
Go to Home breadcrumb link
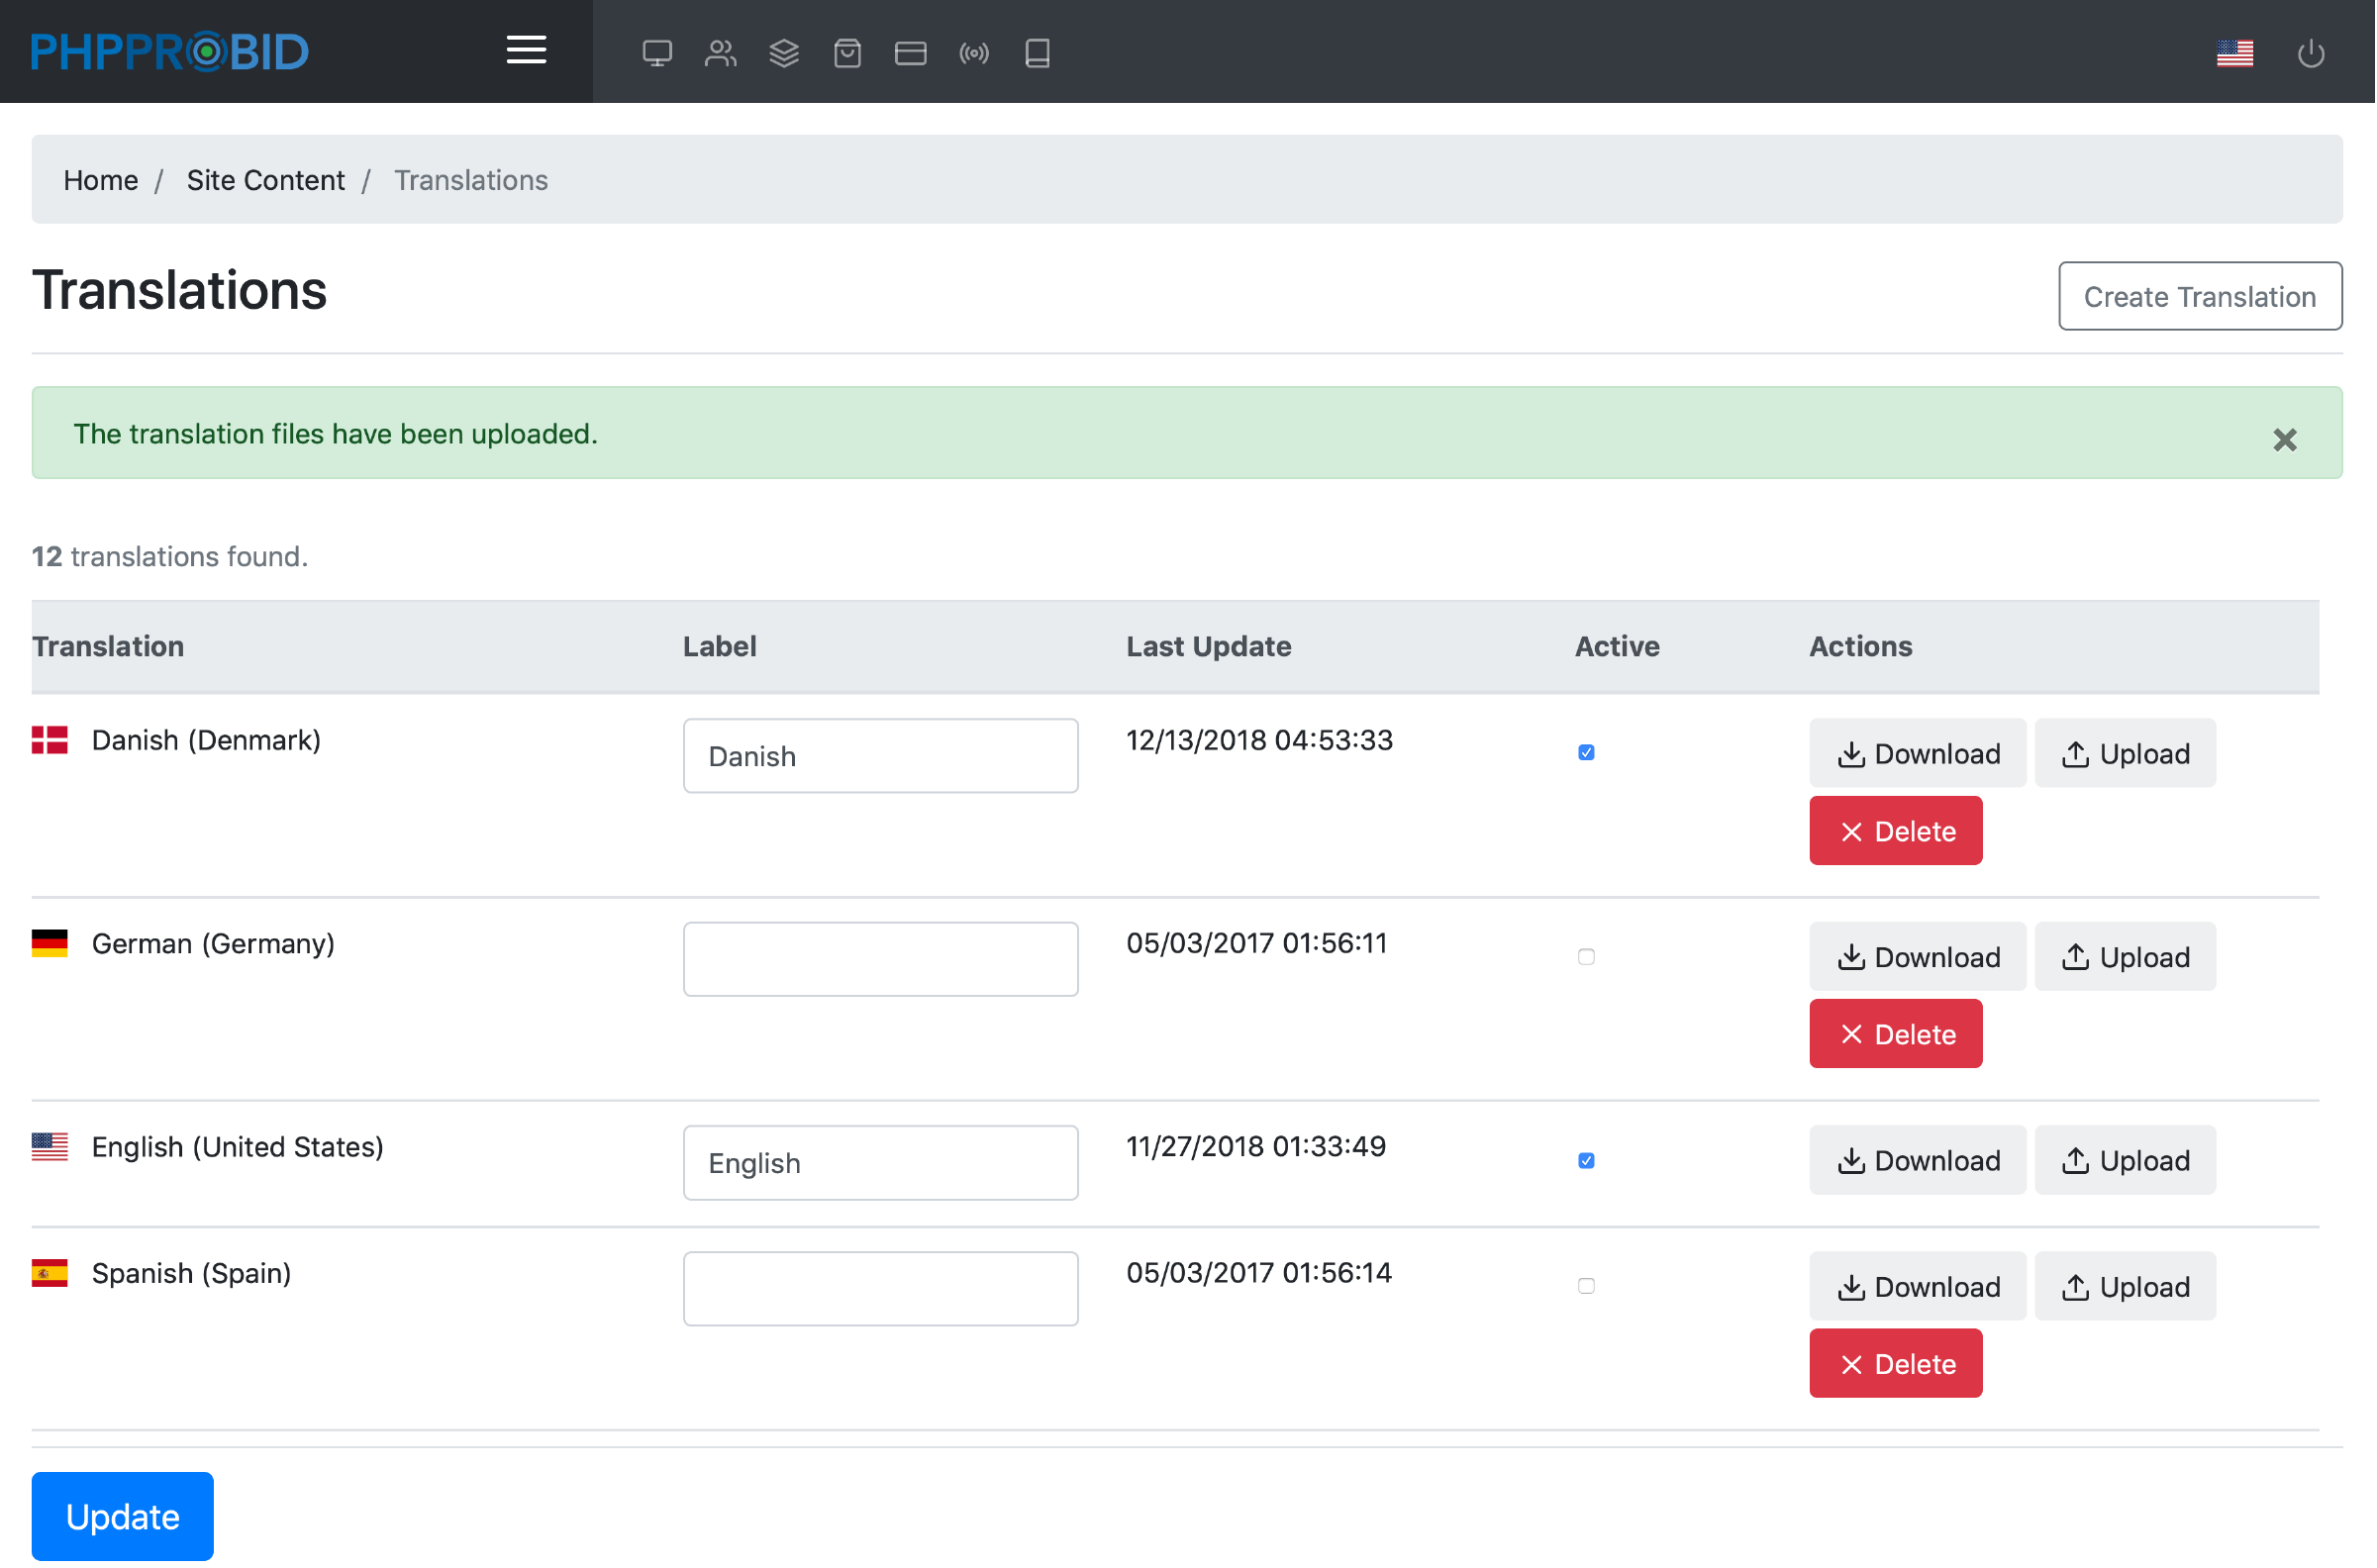pos(100,180)
